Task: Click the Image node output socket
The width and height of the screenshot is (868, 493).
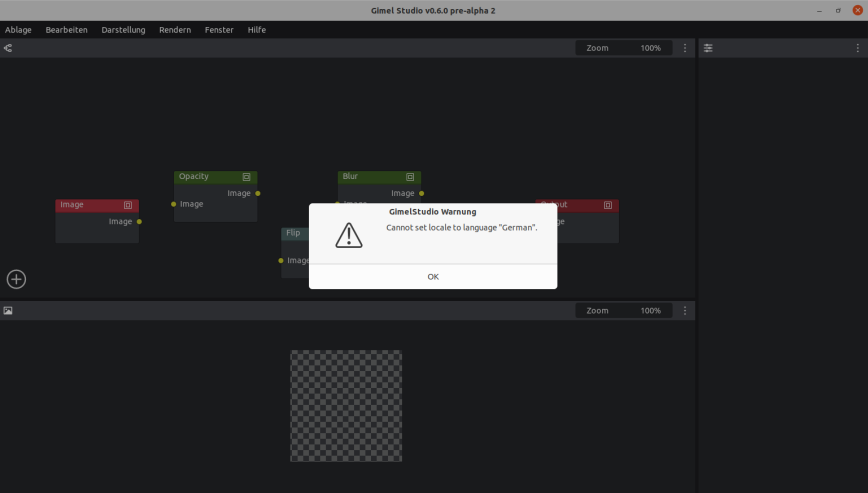Action: point(139,221)
